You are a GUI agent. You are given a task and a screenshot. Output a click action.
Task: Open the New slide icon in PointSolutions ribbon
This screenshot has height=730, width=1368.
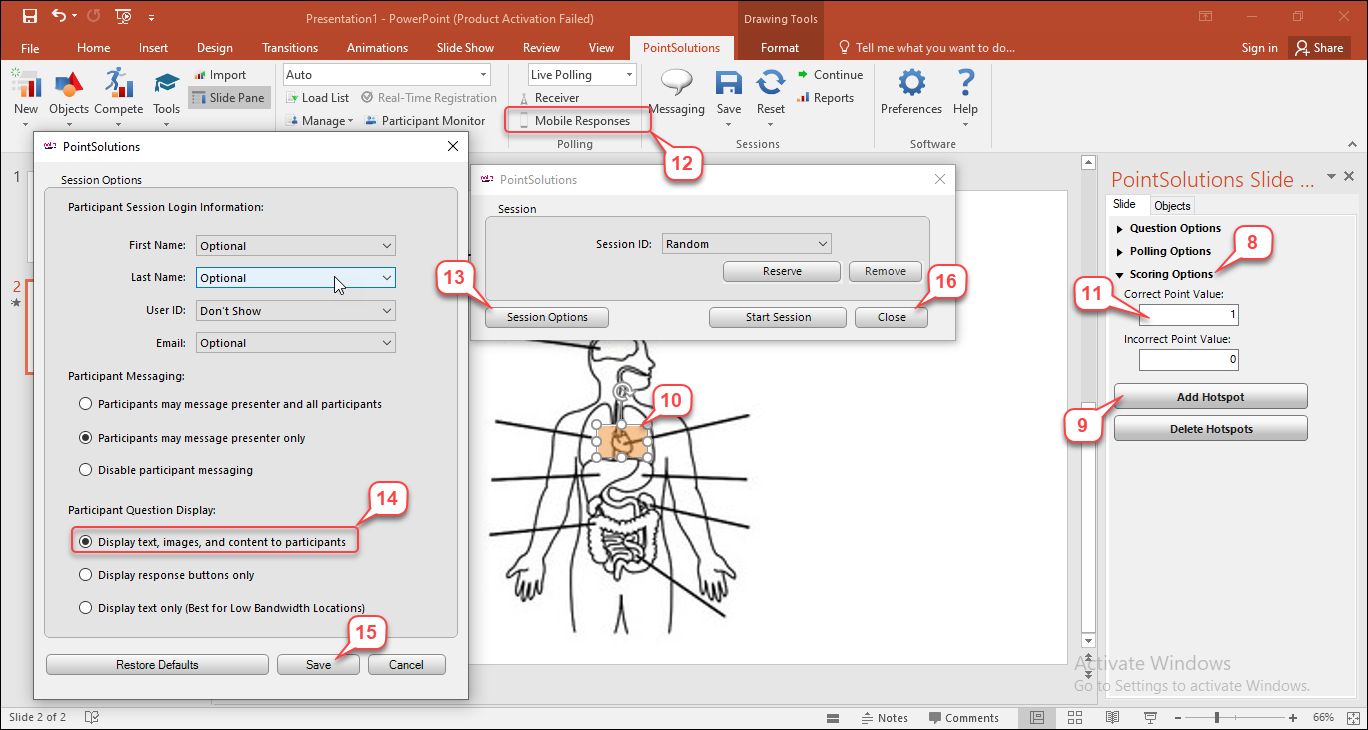click(26, 85)
